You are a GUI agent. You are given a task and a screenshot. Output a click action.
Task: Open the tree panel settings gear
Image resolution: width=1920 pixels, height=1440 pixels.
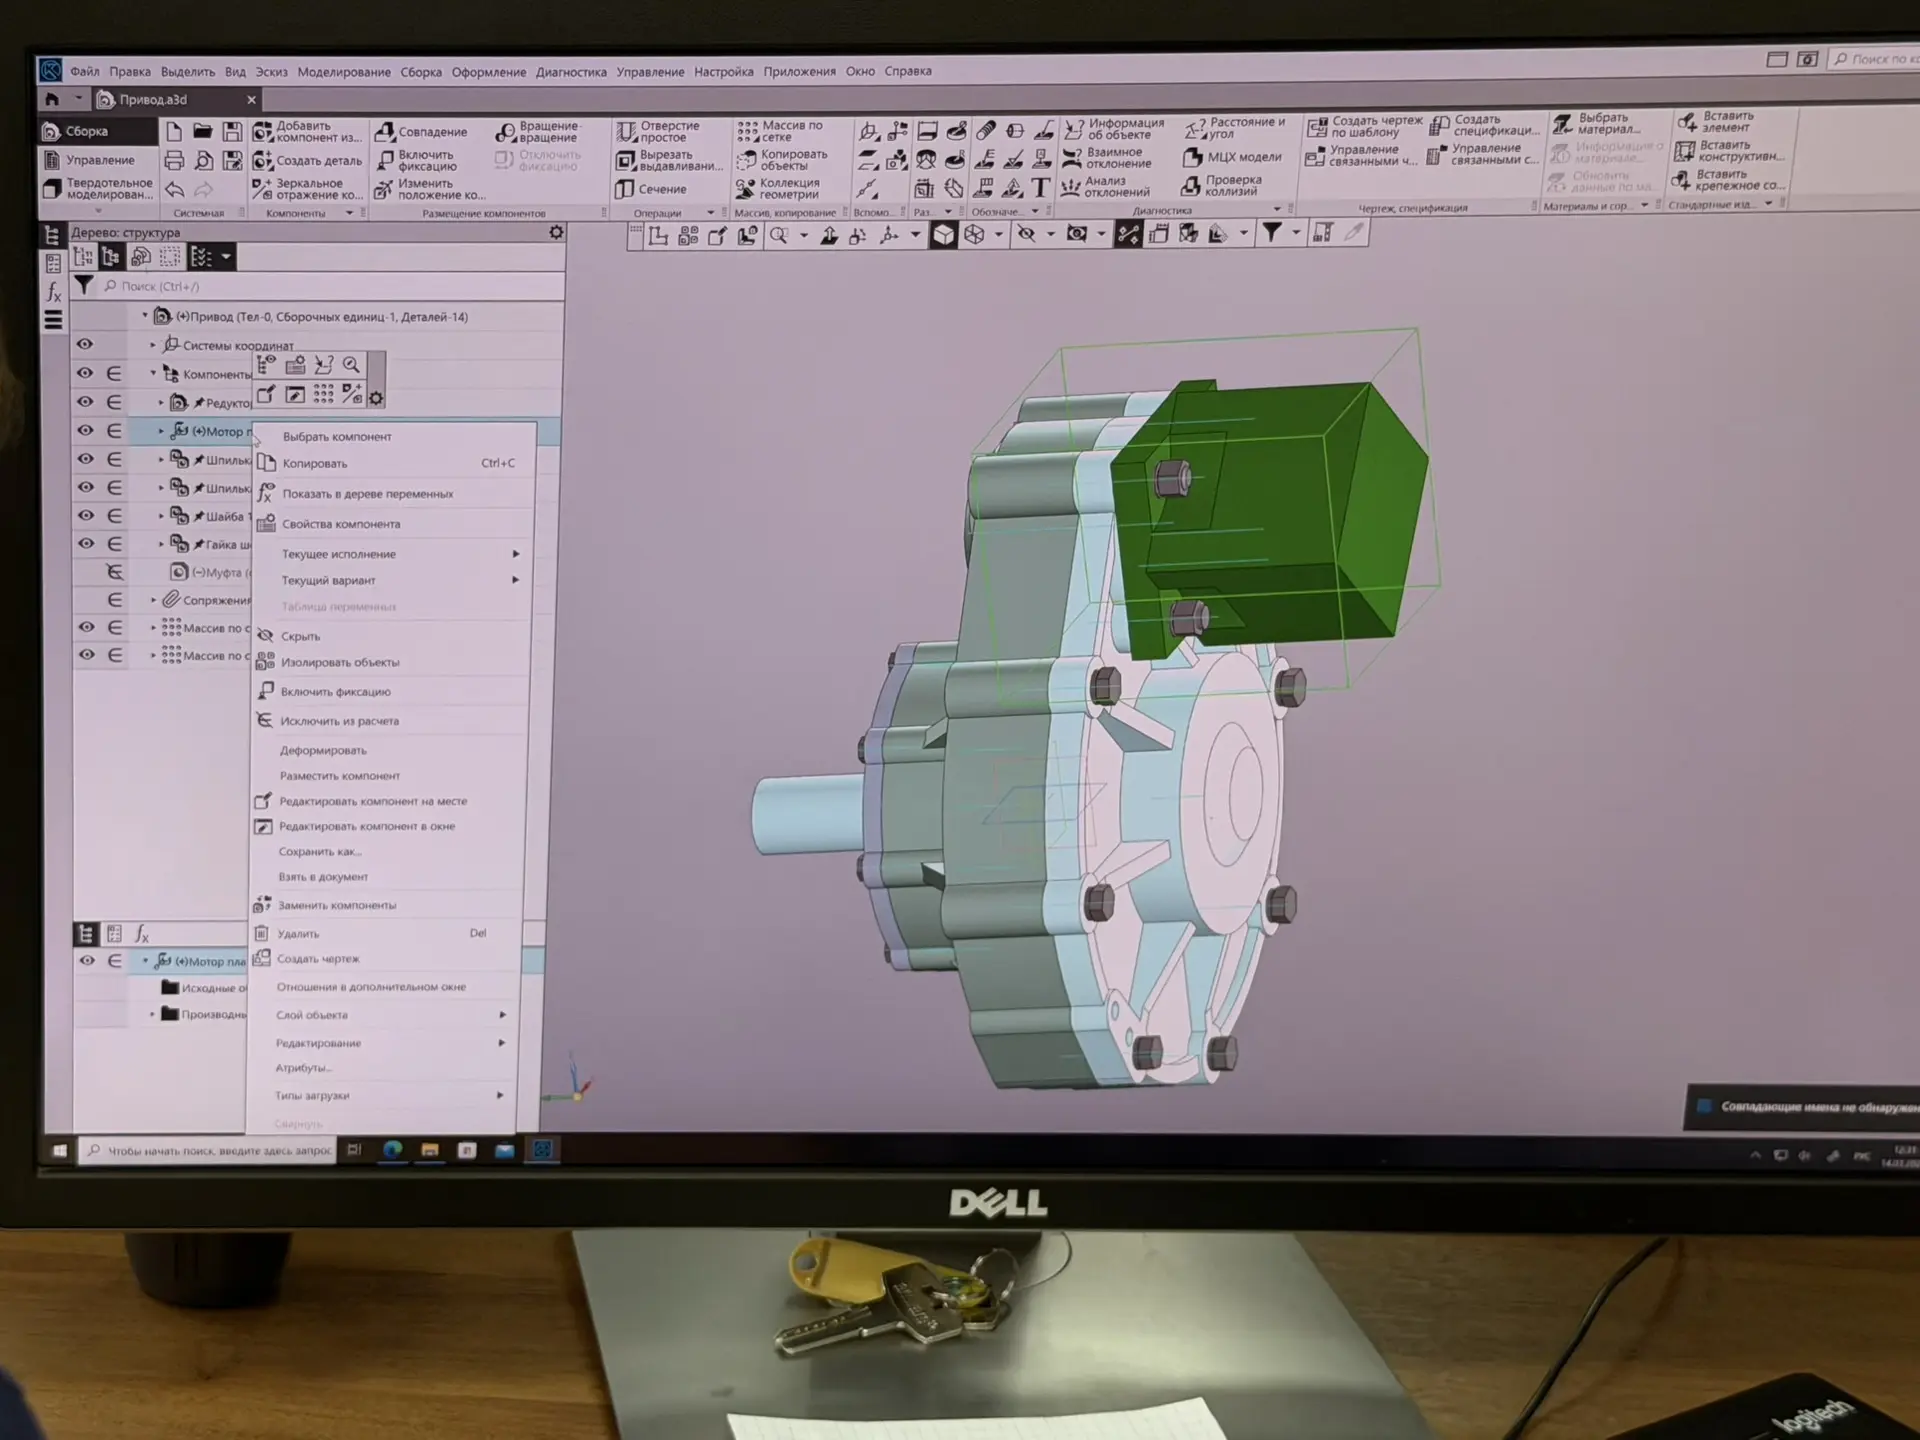(556, 232)
